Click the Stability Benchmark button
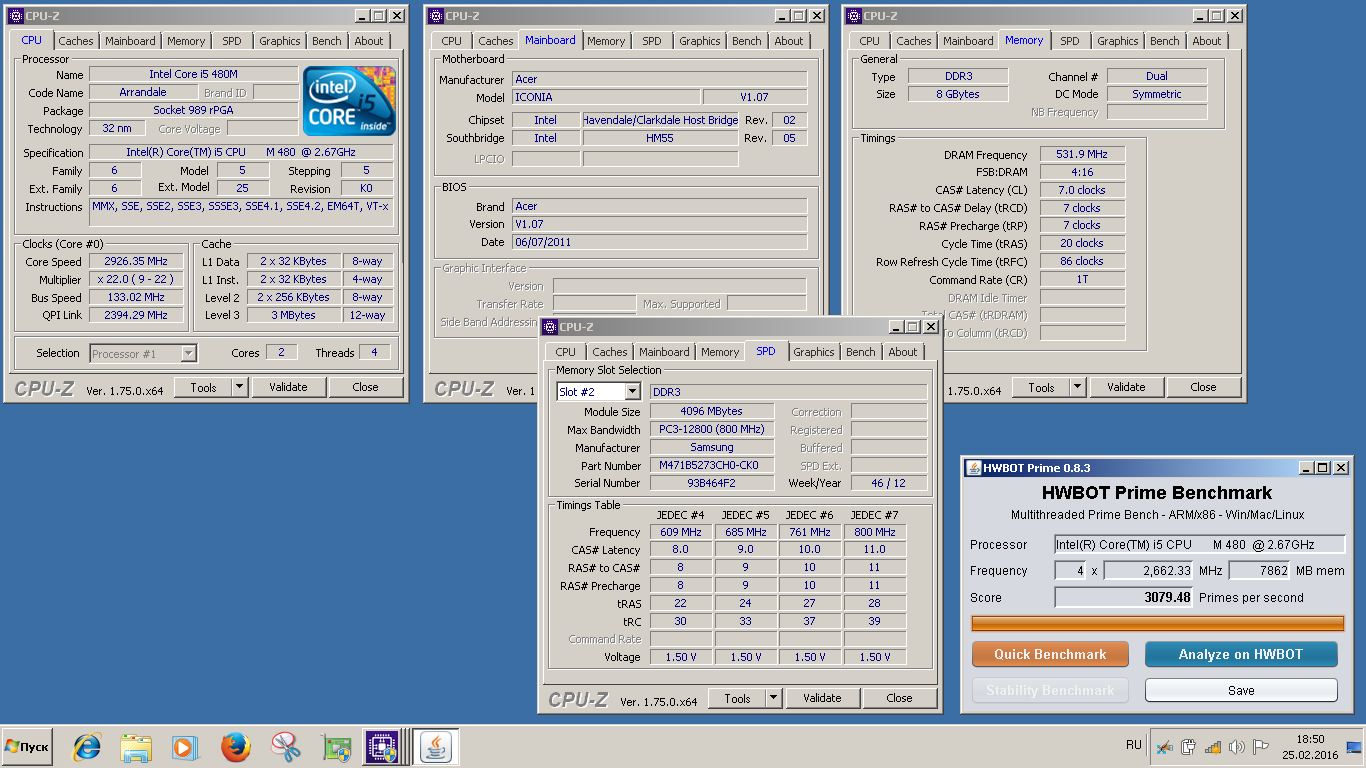 tap(1050, 690)
